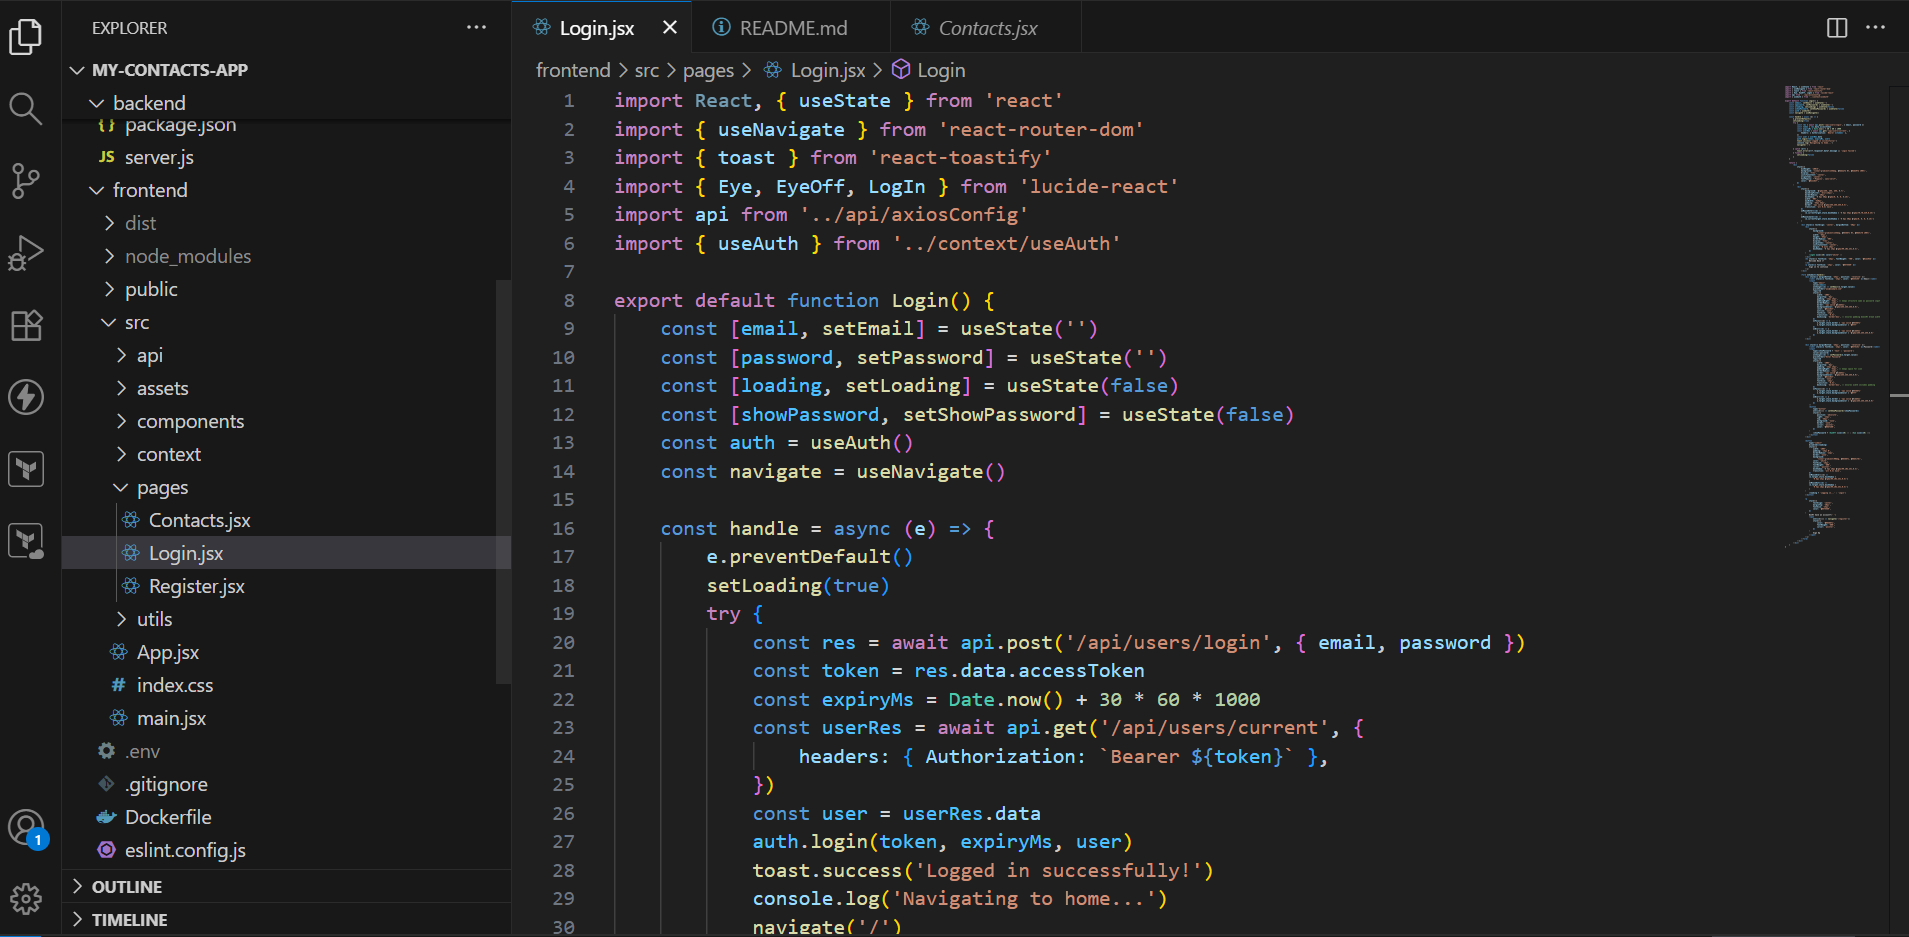Switch to the README.md tab
This screenshot has width=1909, height=937.
point(792,28)
